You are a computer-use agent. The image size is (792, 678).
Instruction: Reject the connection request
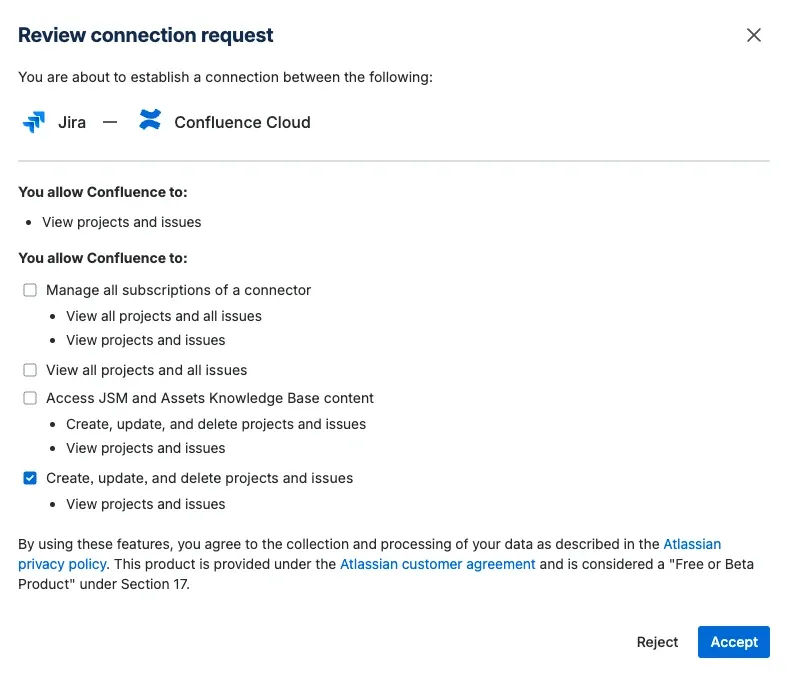coord(657,642)
